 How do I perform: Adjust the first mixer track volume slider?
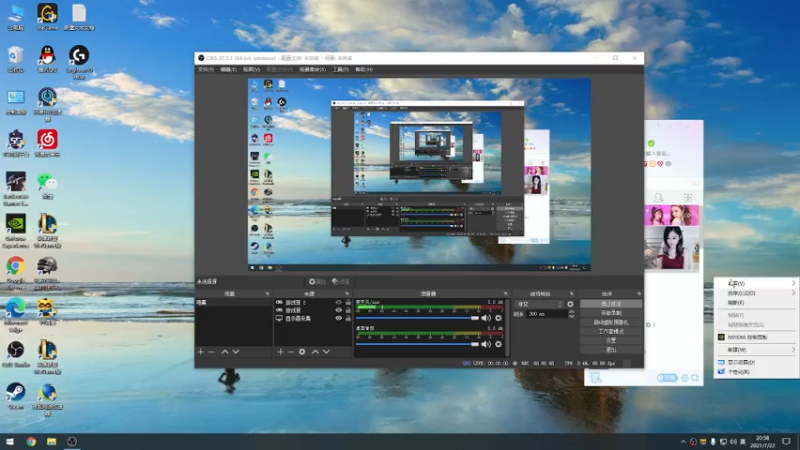[x=417, y=318]
